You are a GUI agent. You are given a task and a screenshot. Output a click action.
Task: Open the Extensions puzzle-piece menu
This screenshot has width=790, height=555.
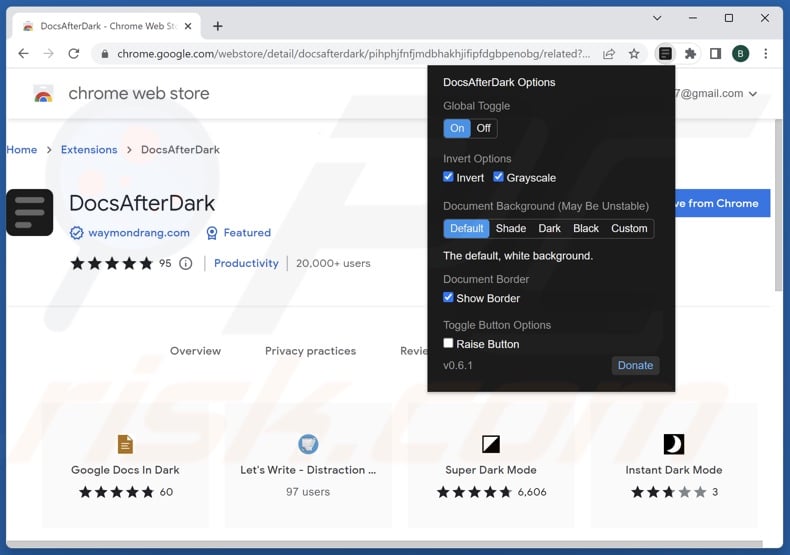[x=690, y=53]
